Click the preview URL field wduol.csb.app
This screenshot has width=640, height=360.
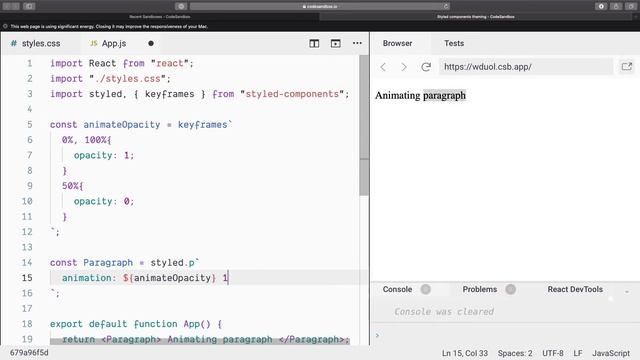tap(526, 67)
